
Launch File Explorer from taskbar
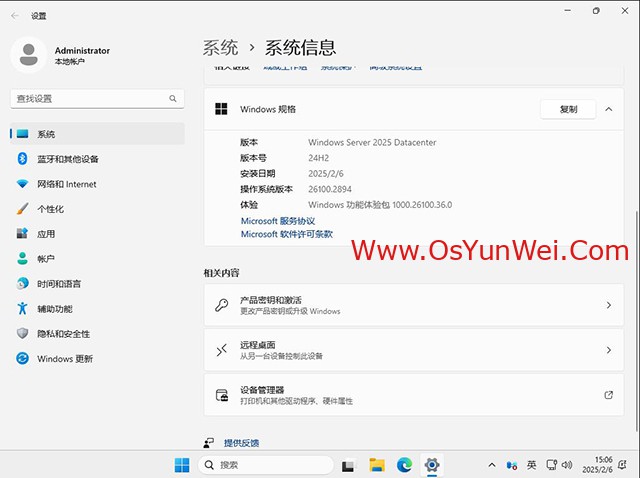pos(377,465)
